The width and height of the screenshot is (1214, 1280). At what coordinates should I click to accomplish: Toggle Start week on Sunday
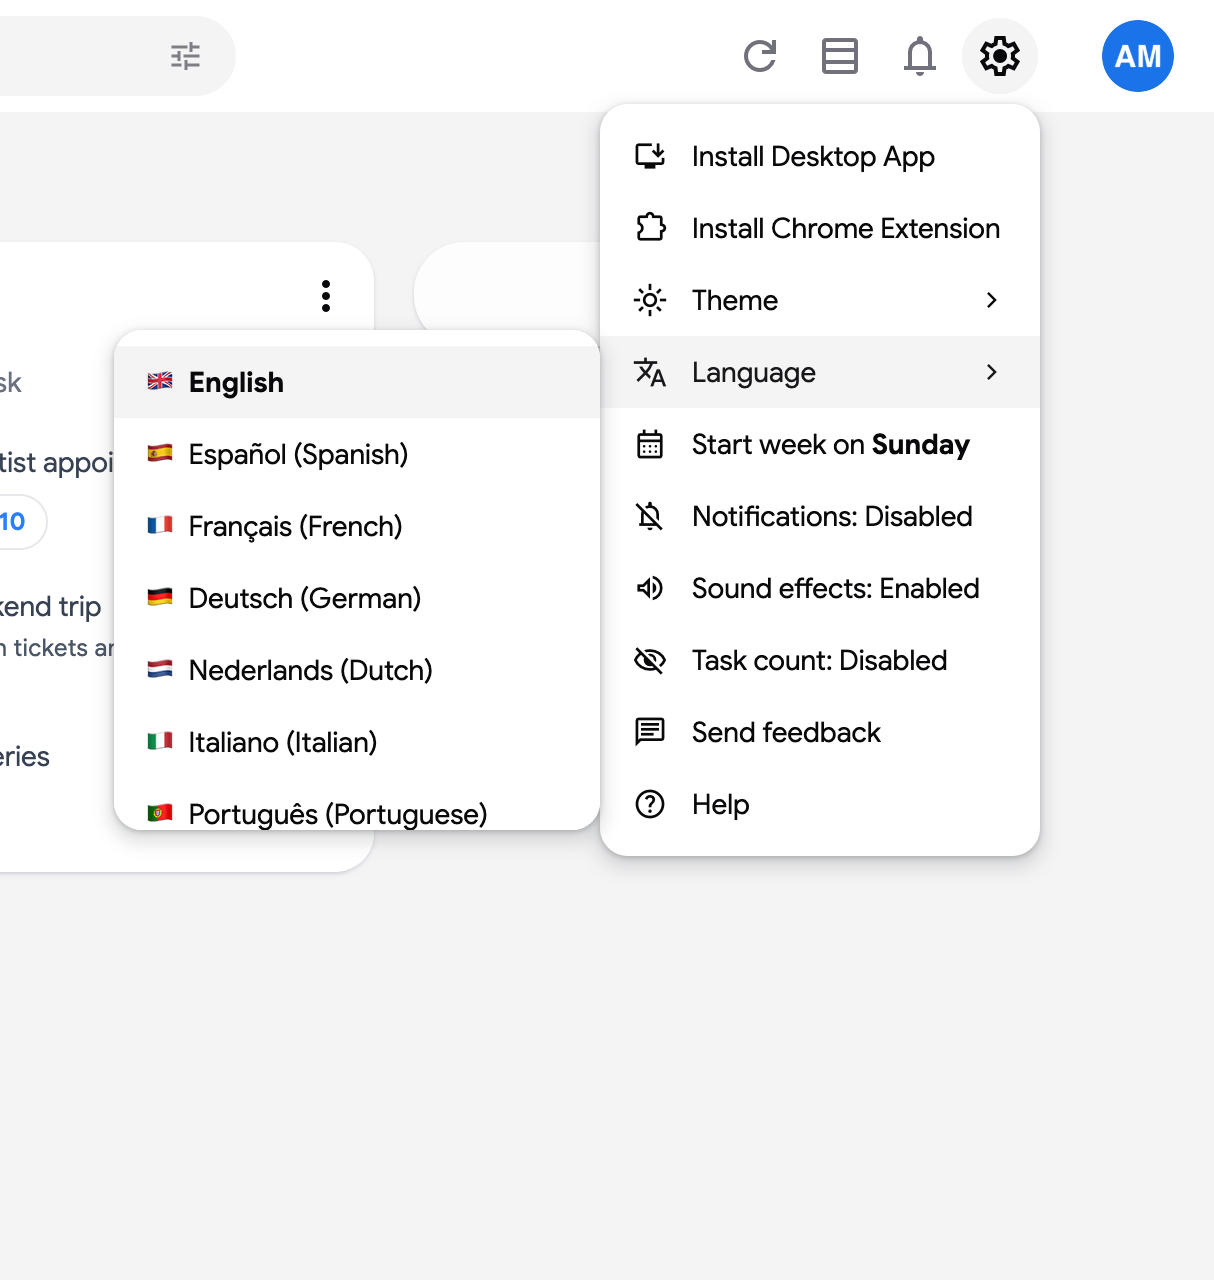point(820,444)
